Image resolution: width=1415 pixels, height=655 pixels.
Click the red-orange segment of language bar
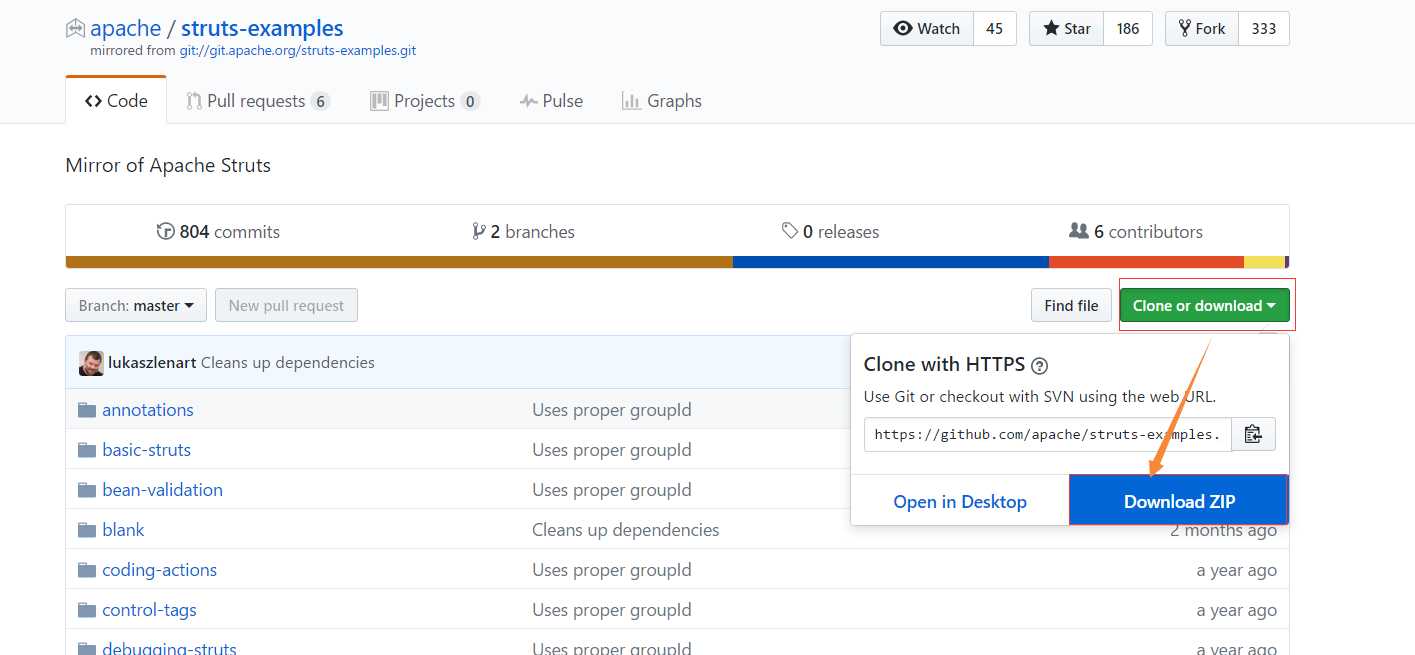(1146, 262)
